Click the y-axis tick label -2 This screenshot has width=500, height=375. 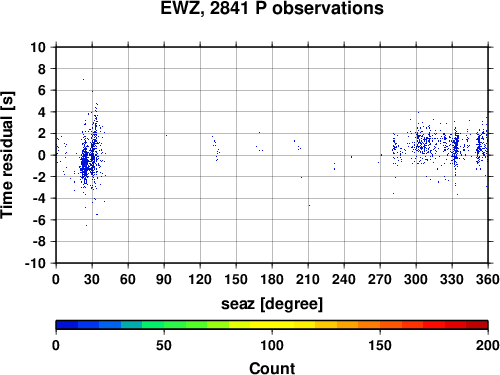[39, 177]
